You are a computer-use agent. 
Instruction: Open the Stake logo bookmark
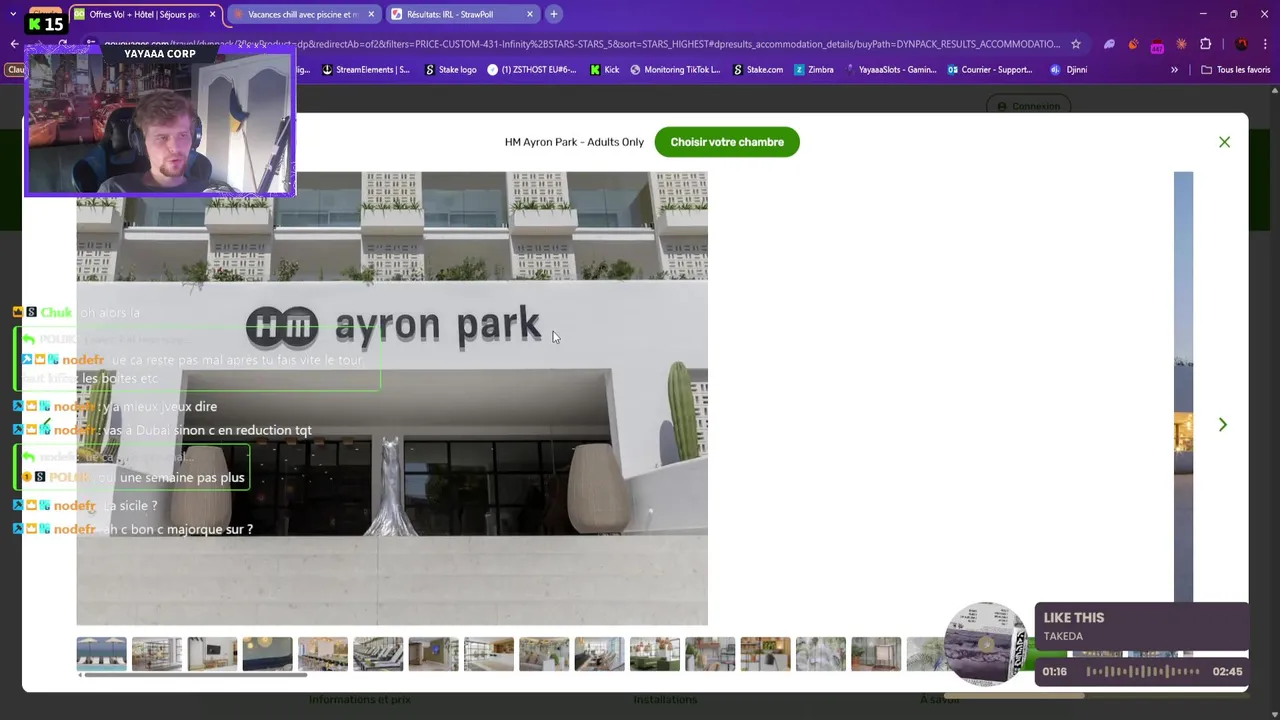451,70
